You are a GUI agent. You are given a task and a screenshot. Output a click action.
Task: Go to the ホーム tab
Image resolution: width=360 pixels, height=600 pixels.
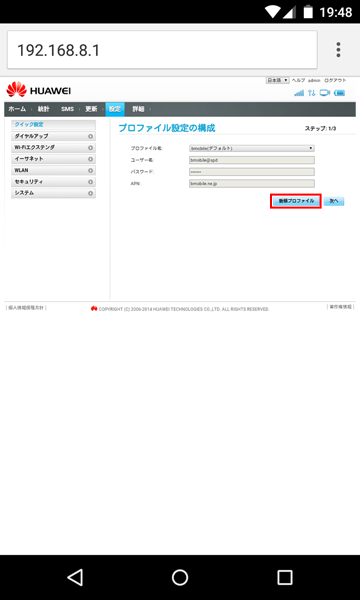pyautogui.click(x=17, y=109)
